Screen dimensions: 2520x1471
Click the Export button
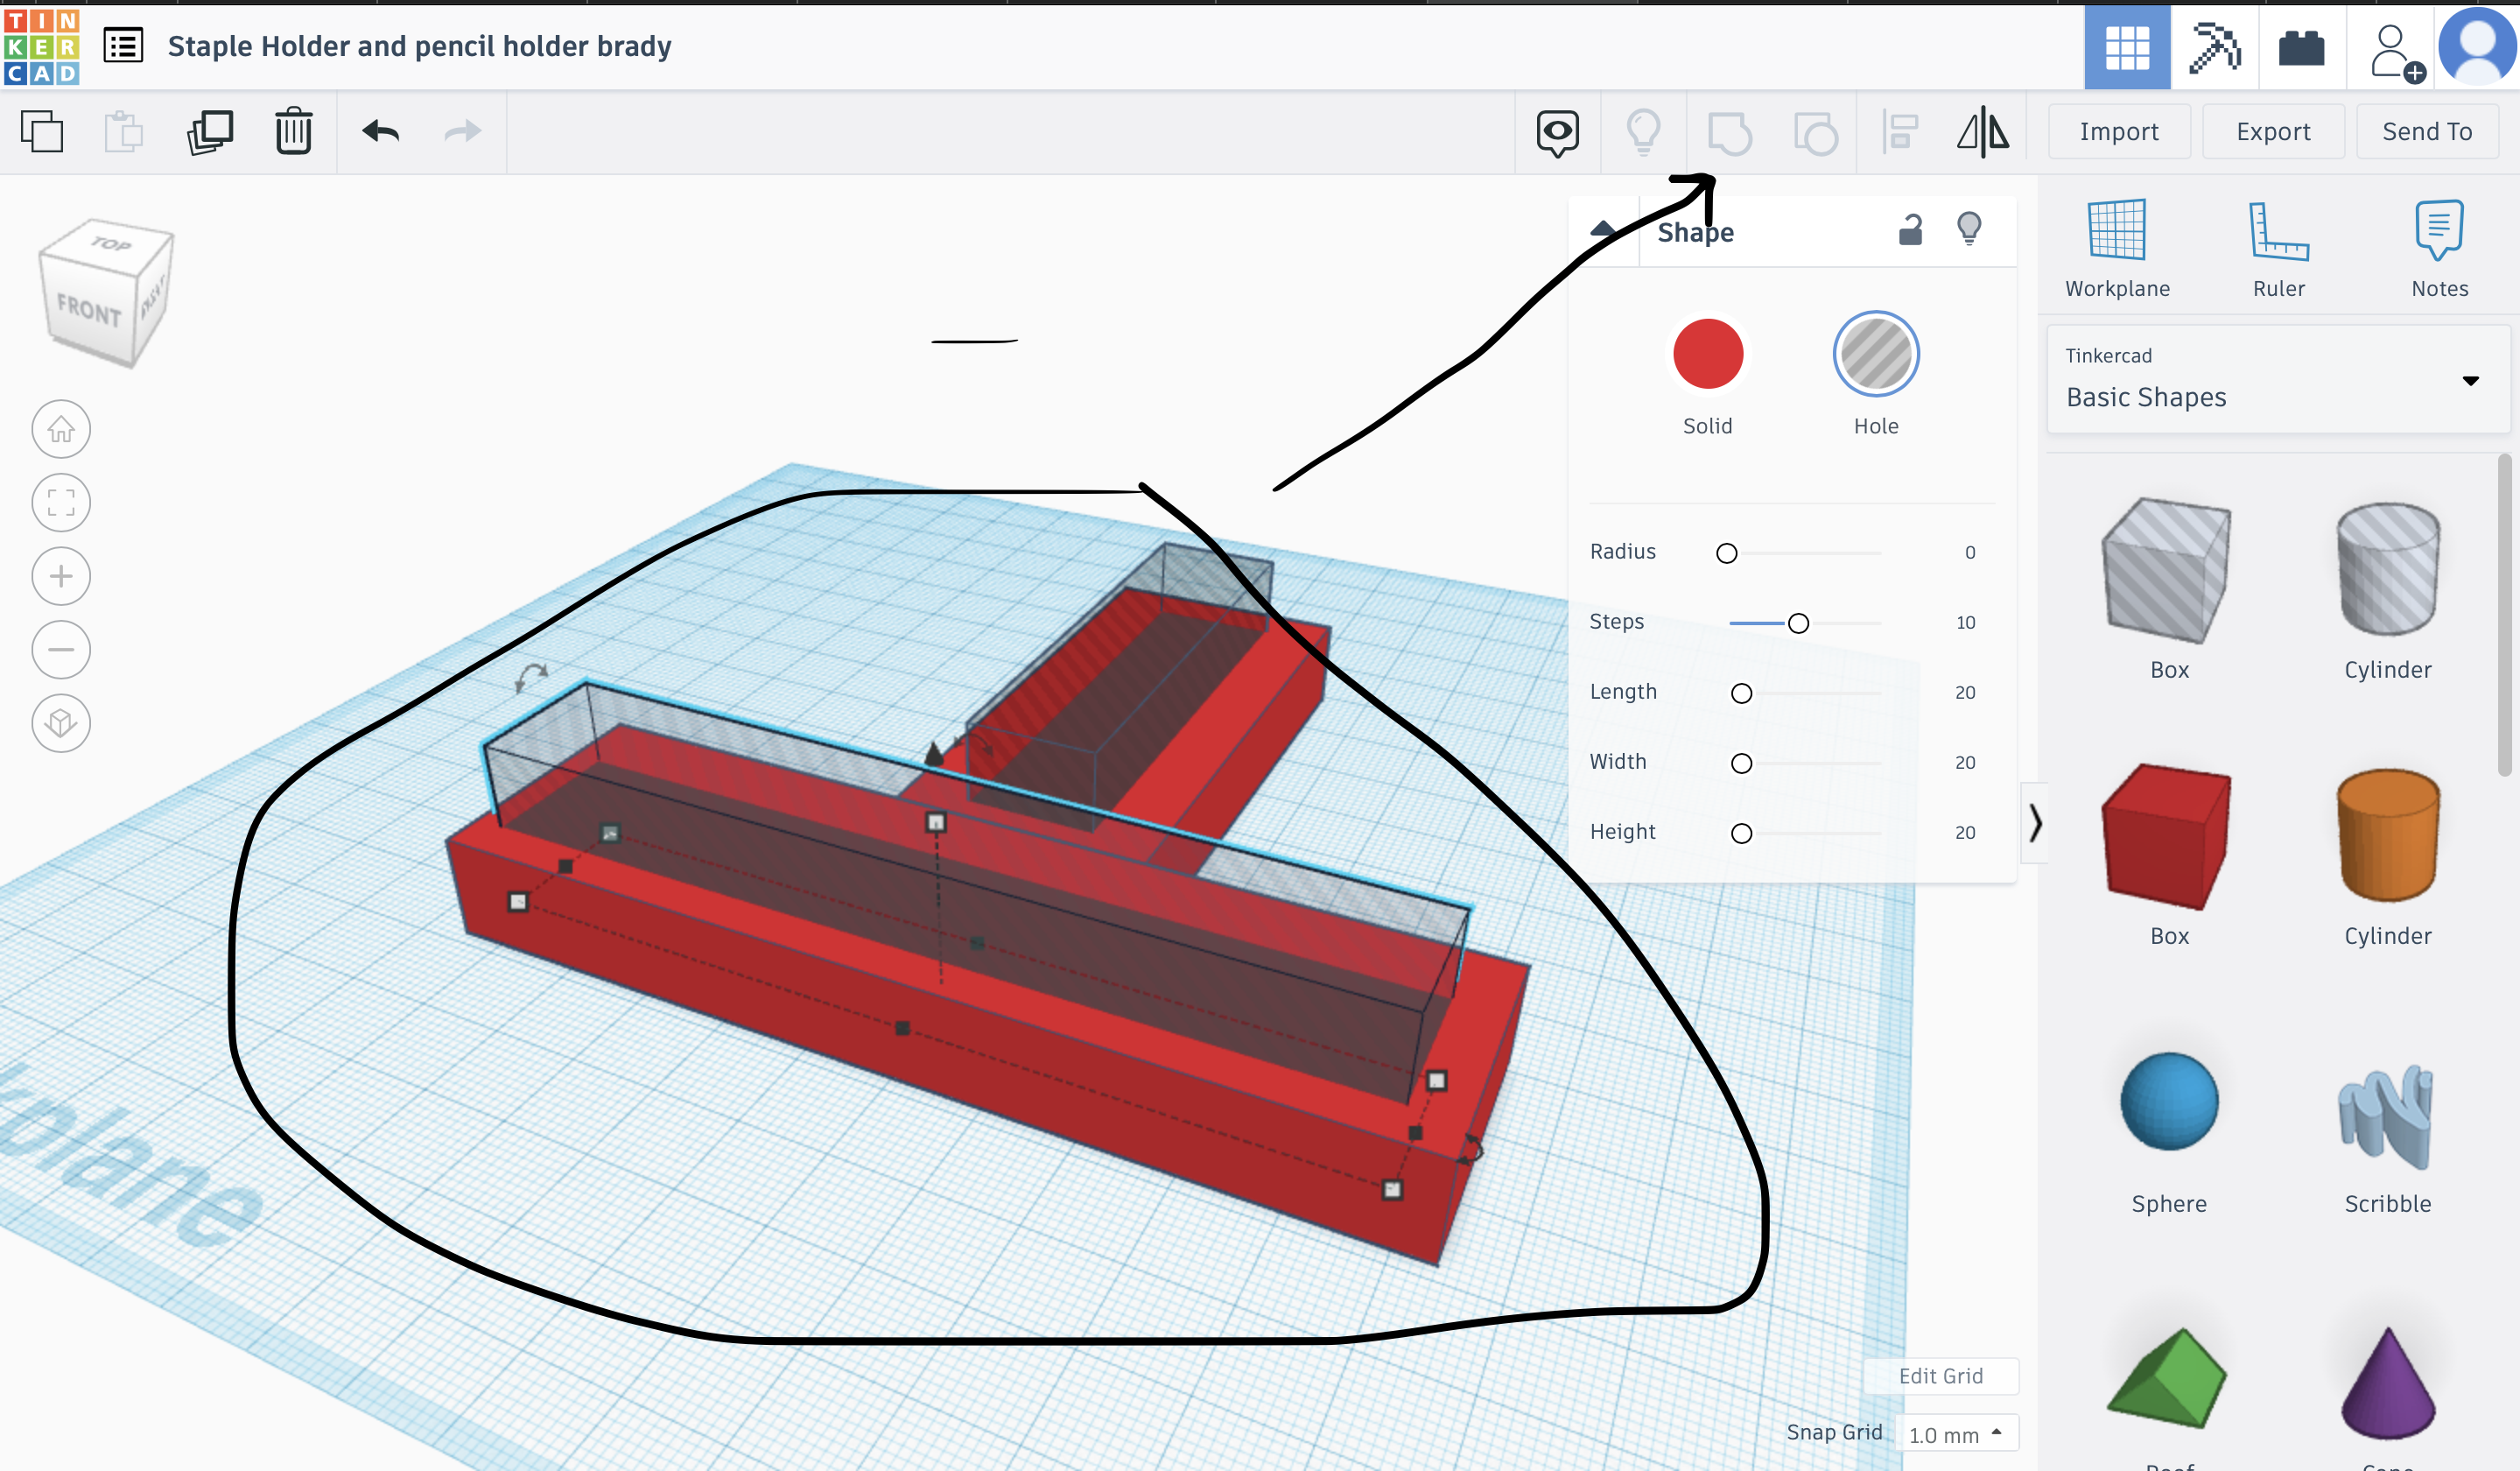2273,131
